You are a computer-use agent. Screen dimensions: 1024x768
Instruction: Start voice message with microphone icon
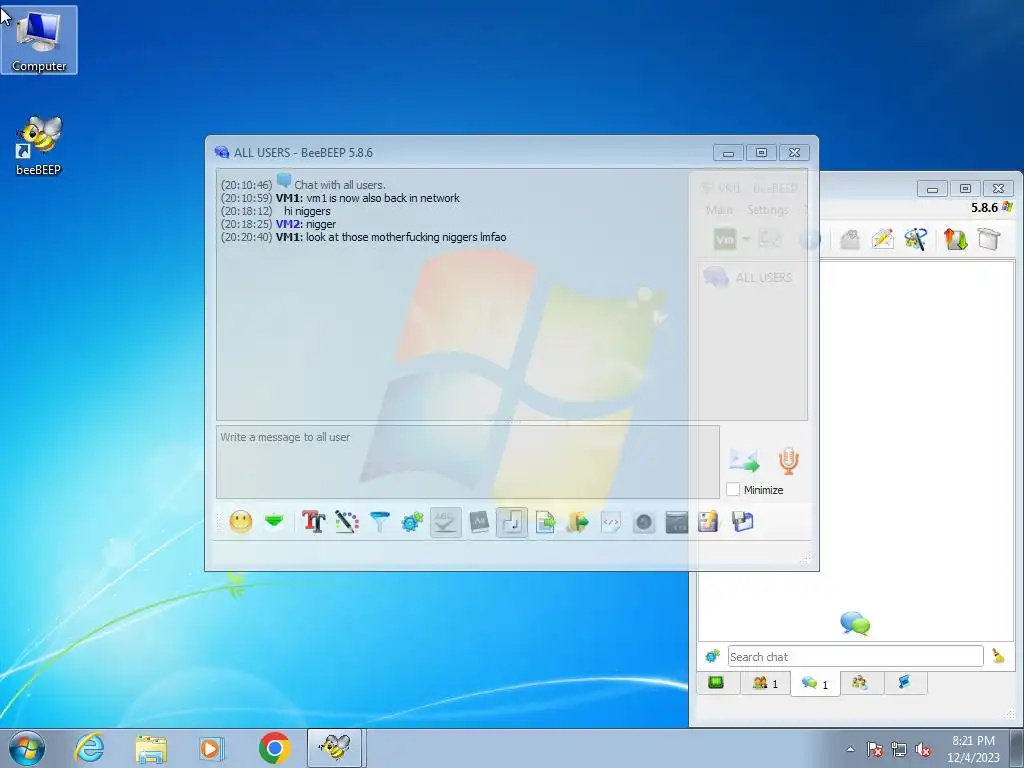pyautogui.click(x=788, y=460)
